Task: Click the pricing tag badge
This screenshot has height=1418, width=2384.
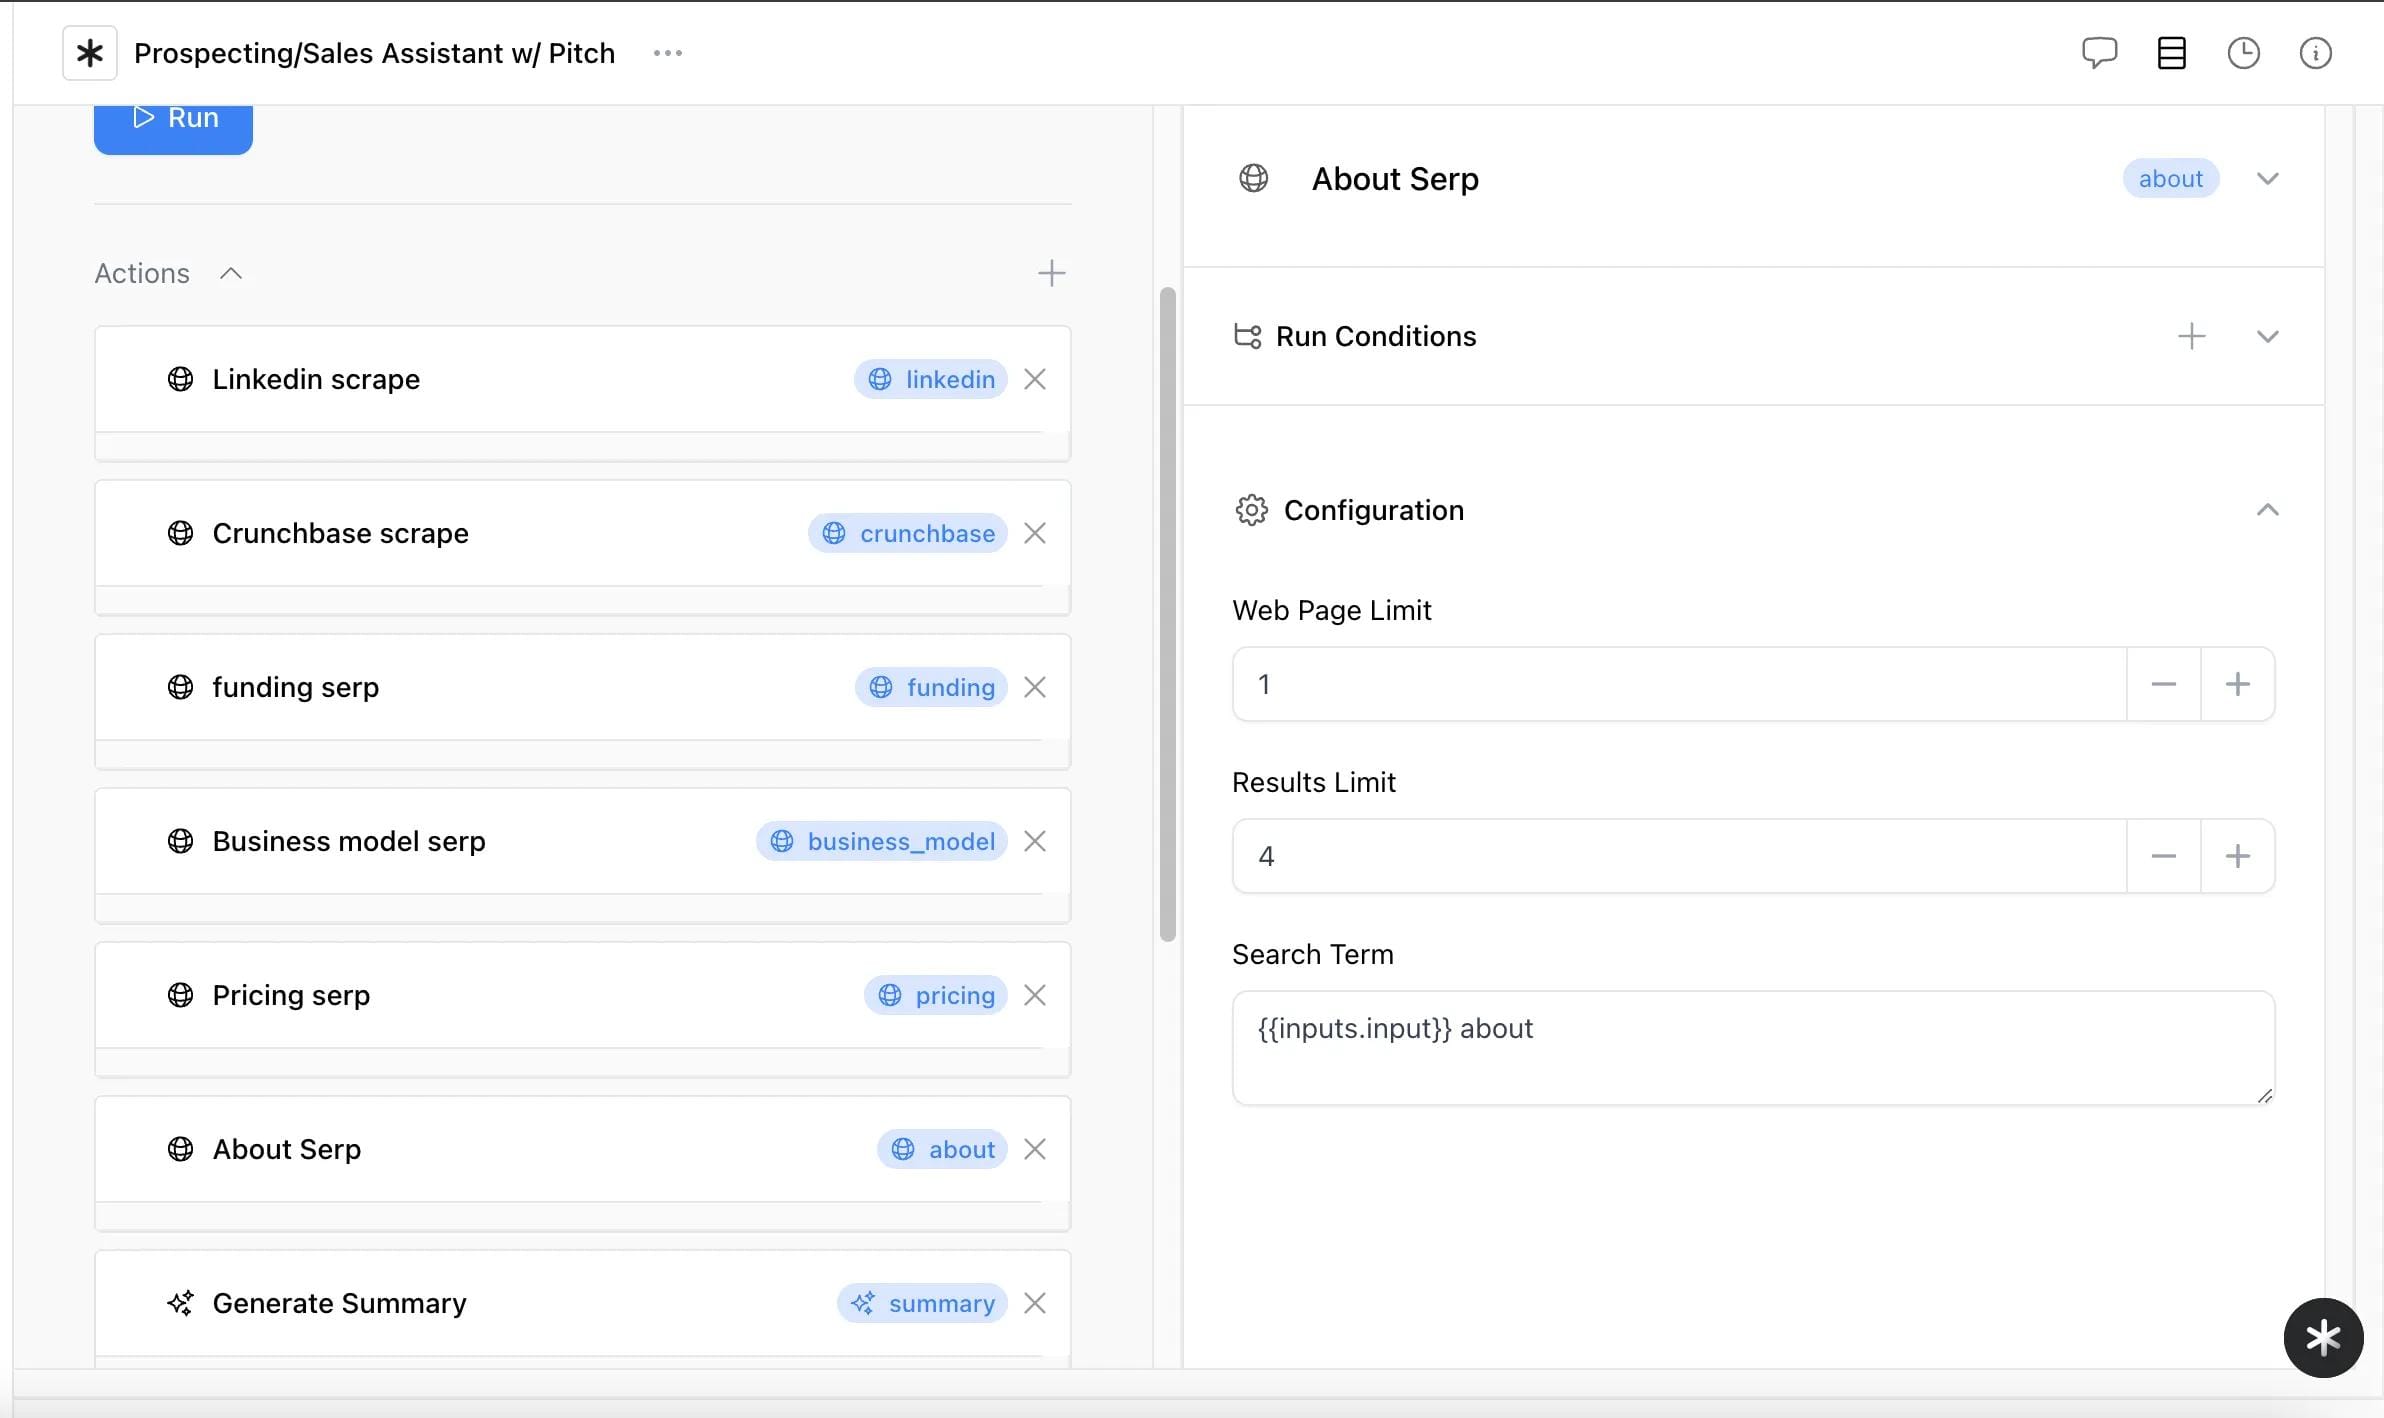Action: coord(935,995)
